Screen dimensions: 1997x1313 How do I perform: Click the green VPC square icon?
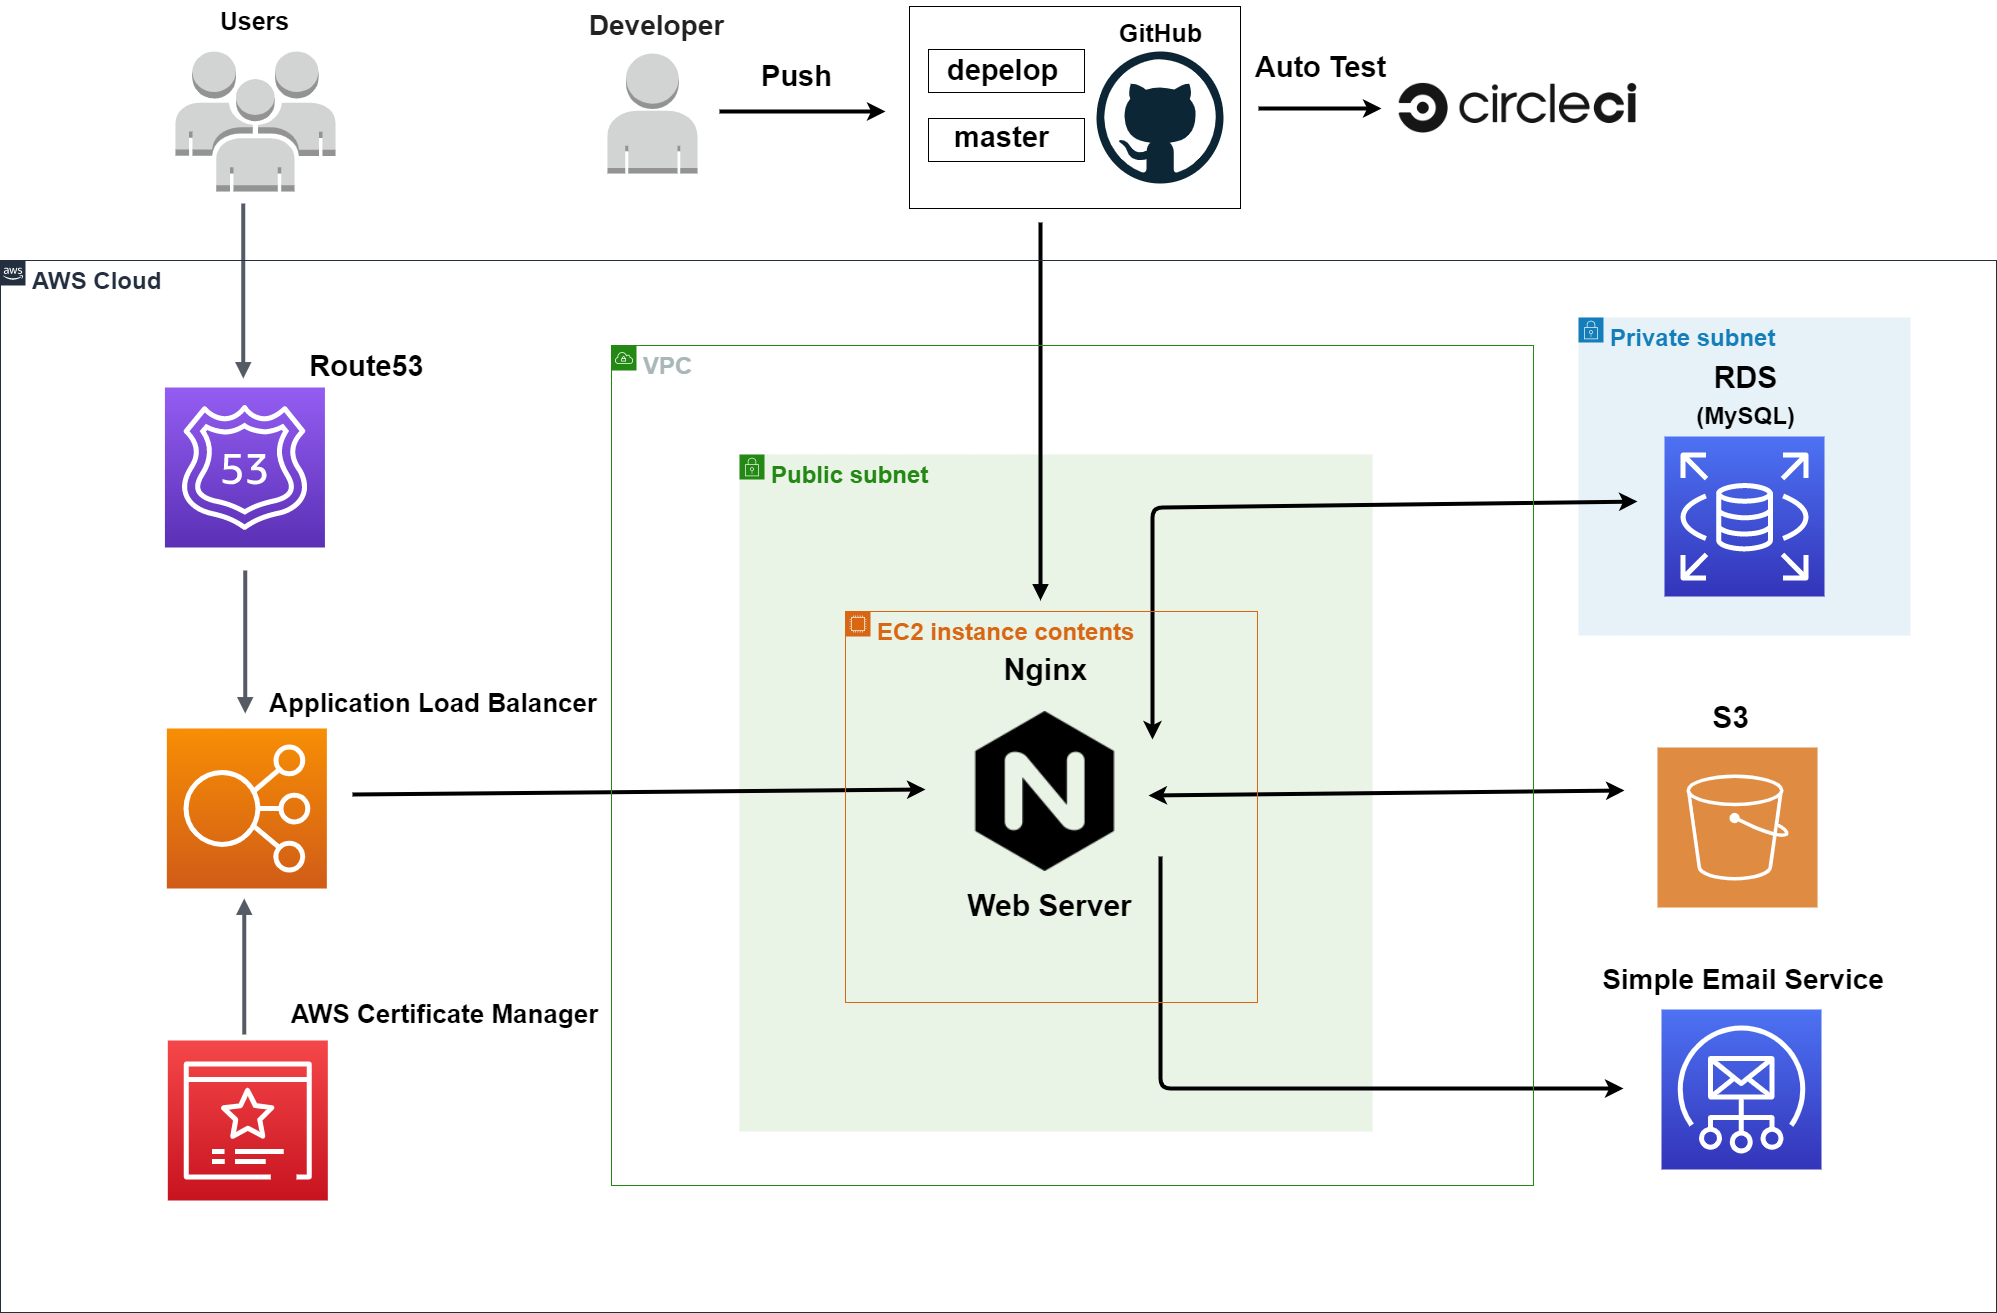[x=624, y=358]
